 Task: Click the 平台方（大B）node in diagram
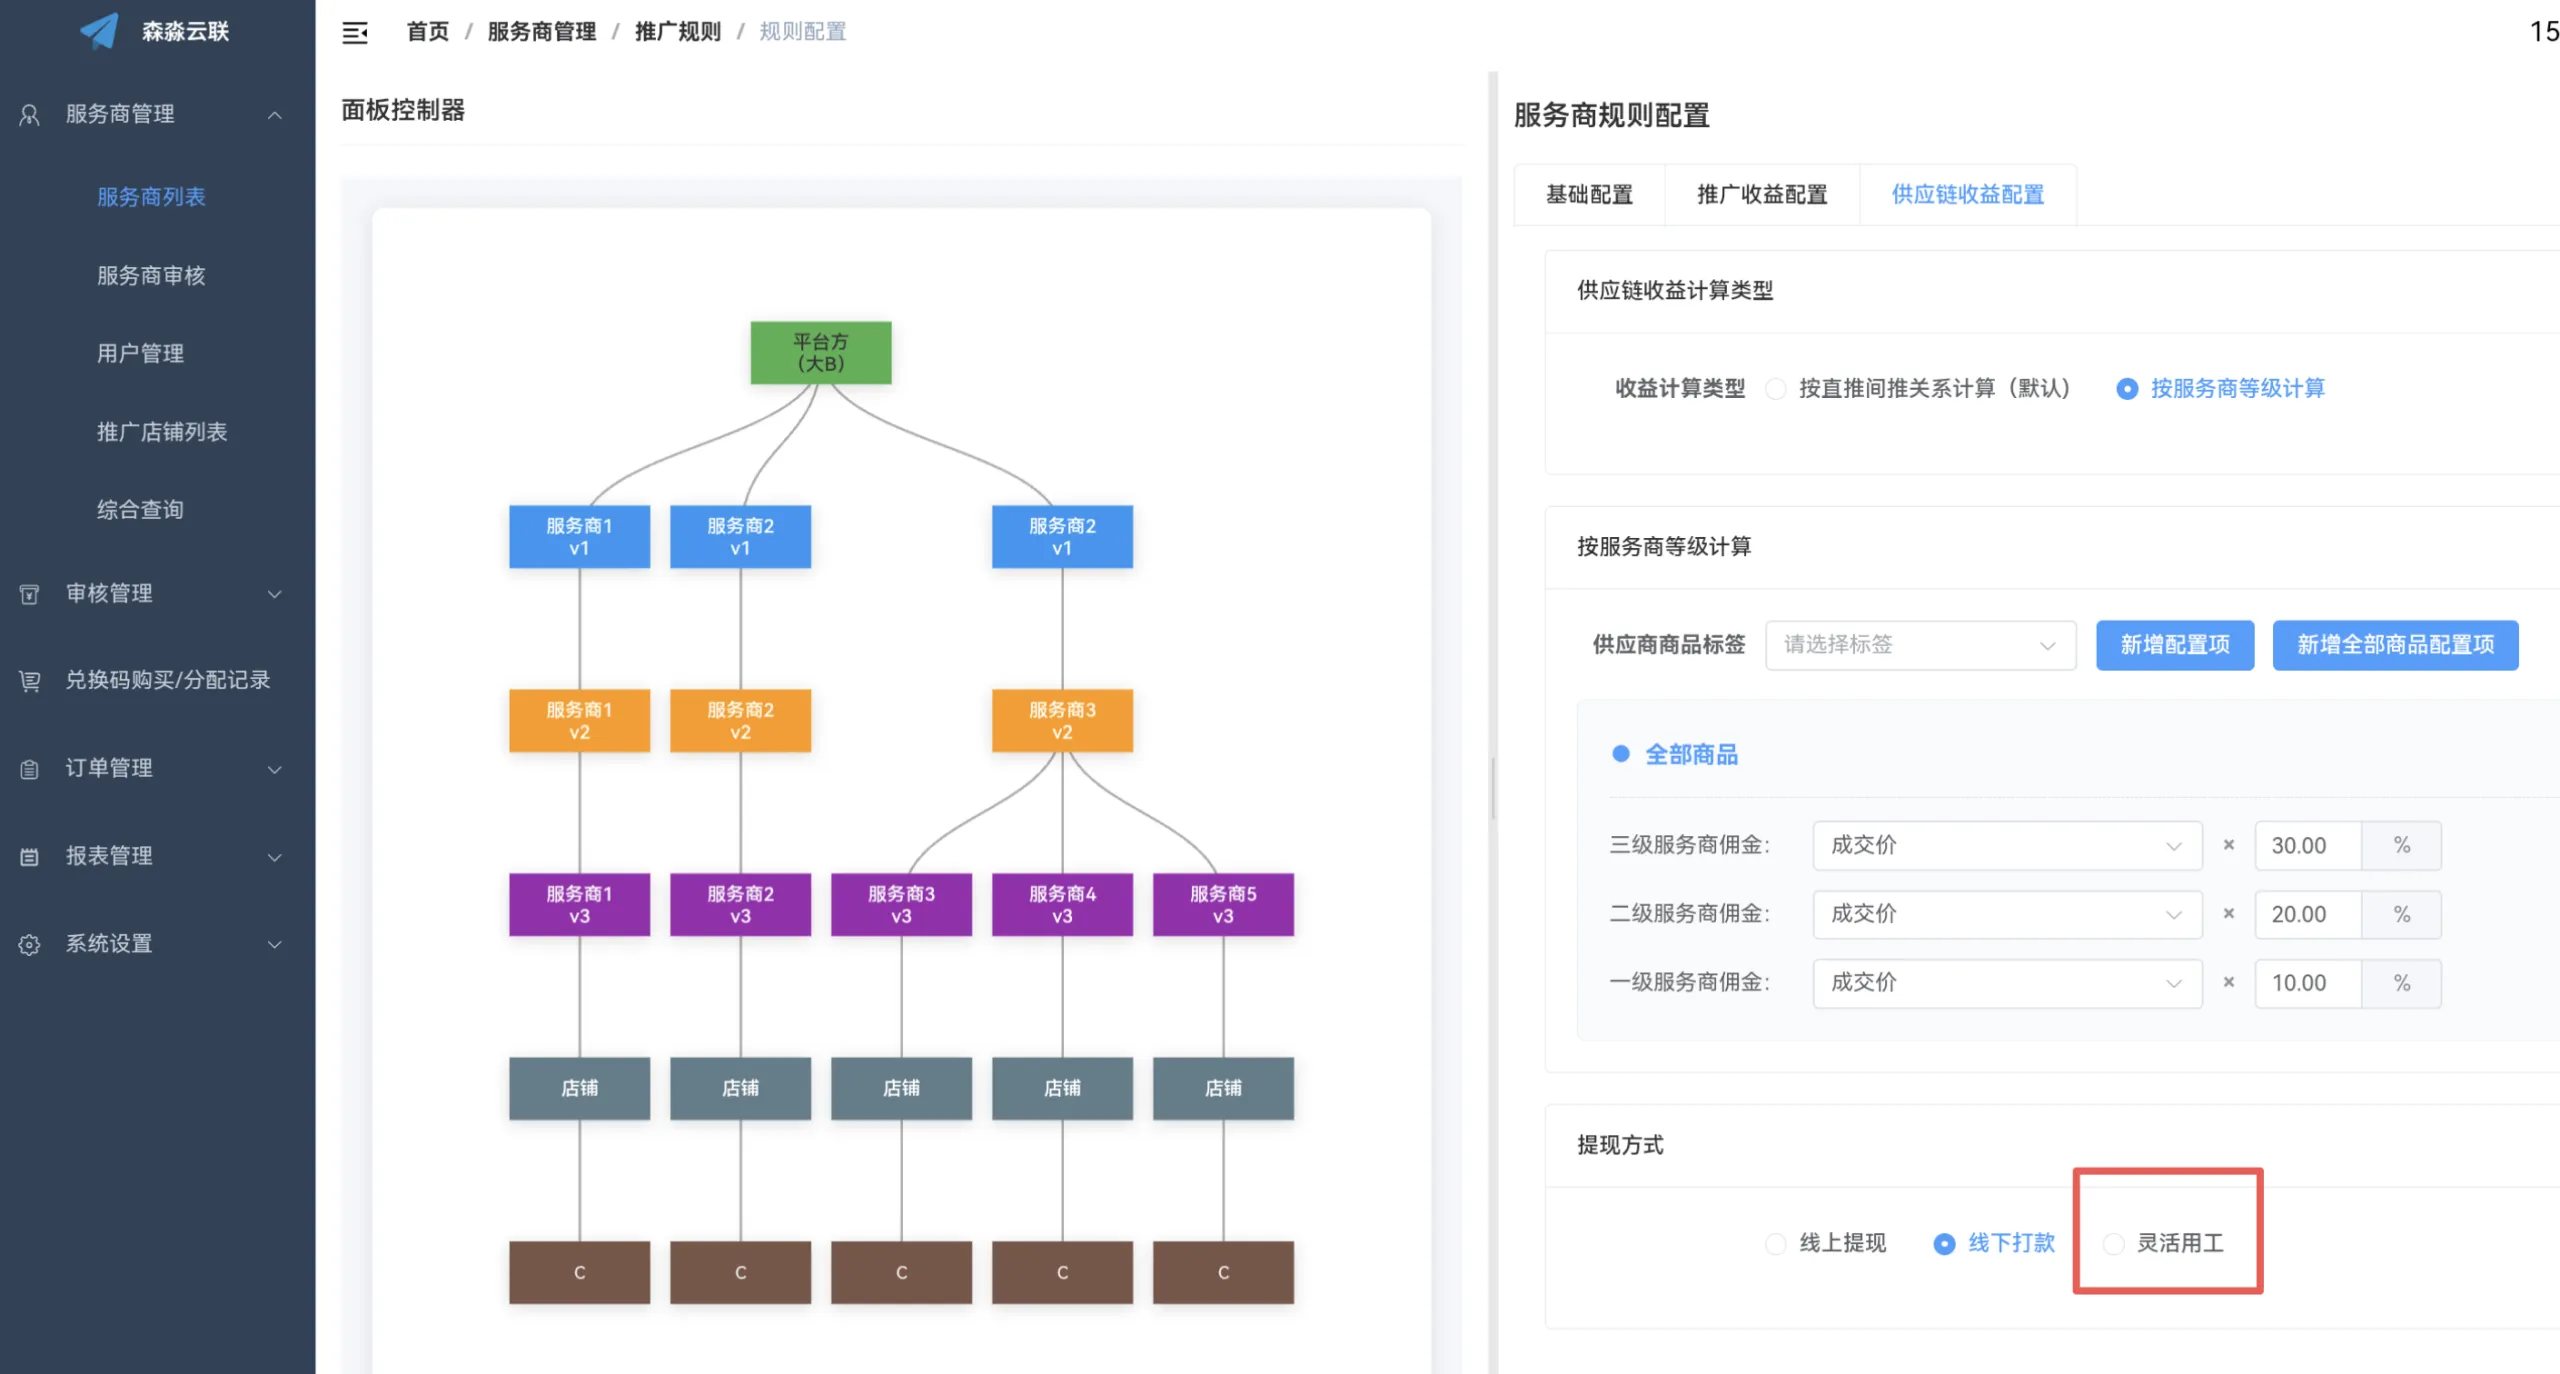point(820,352)
